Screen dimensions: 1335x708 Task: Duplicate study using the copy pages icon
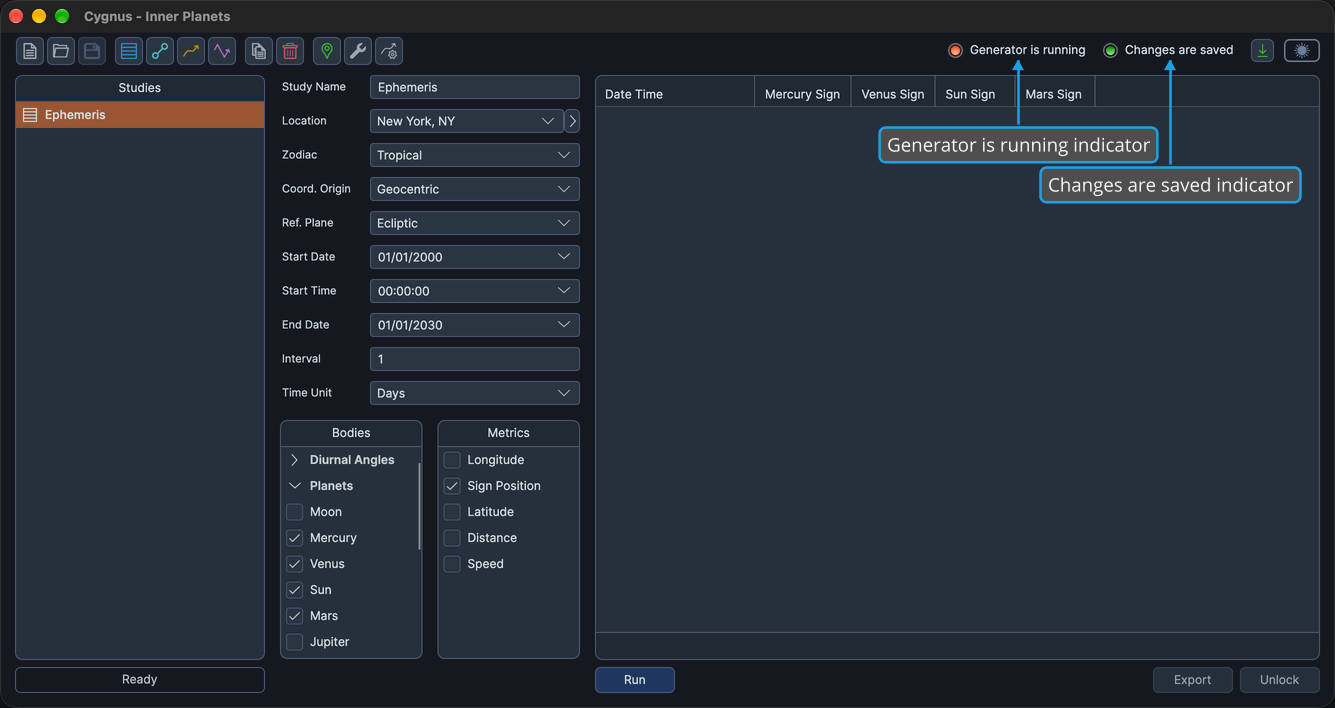coord(259,51)
